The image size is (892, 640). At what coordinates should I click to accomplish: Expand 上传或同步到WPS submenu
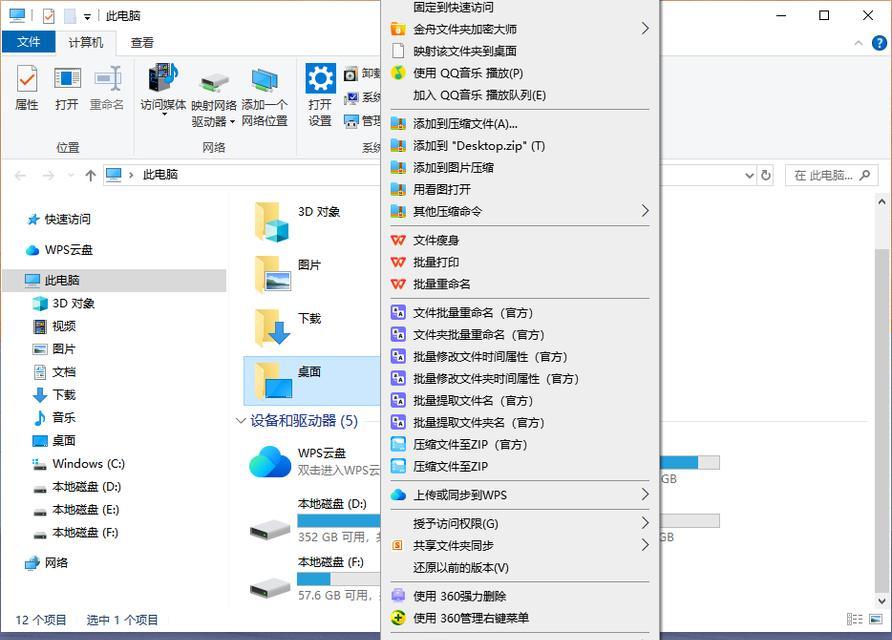pyautogui.click(x=645, y=494)
